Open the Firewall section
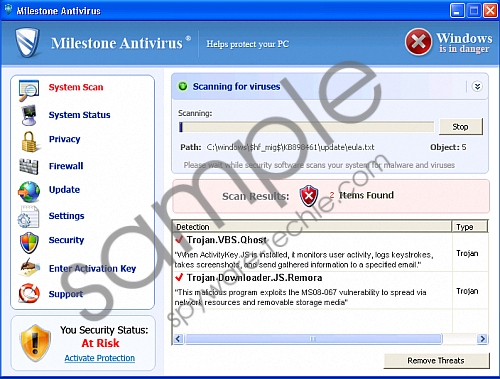 click(66, 166)
